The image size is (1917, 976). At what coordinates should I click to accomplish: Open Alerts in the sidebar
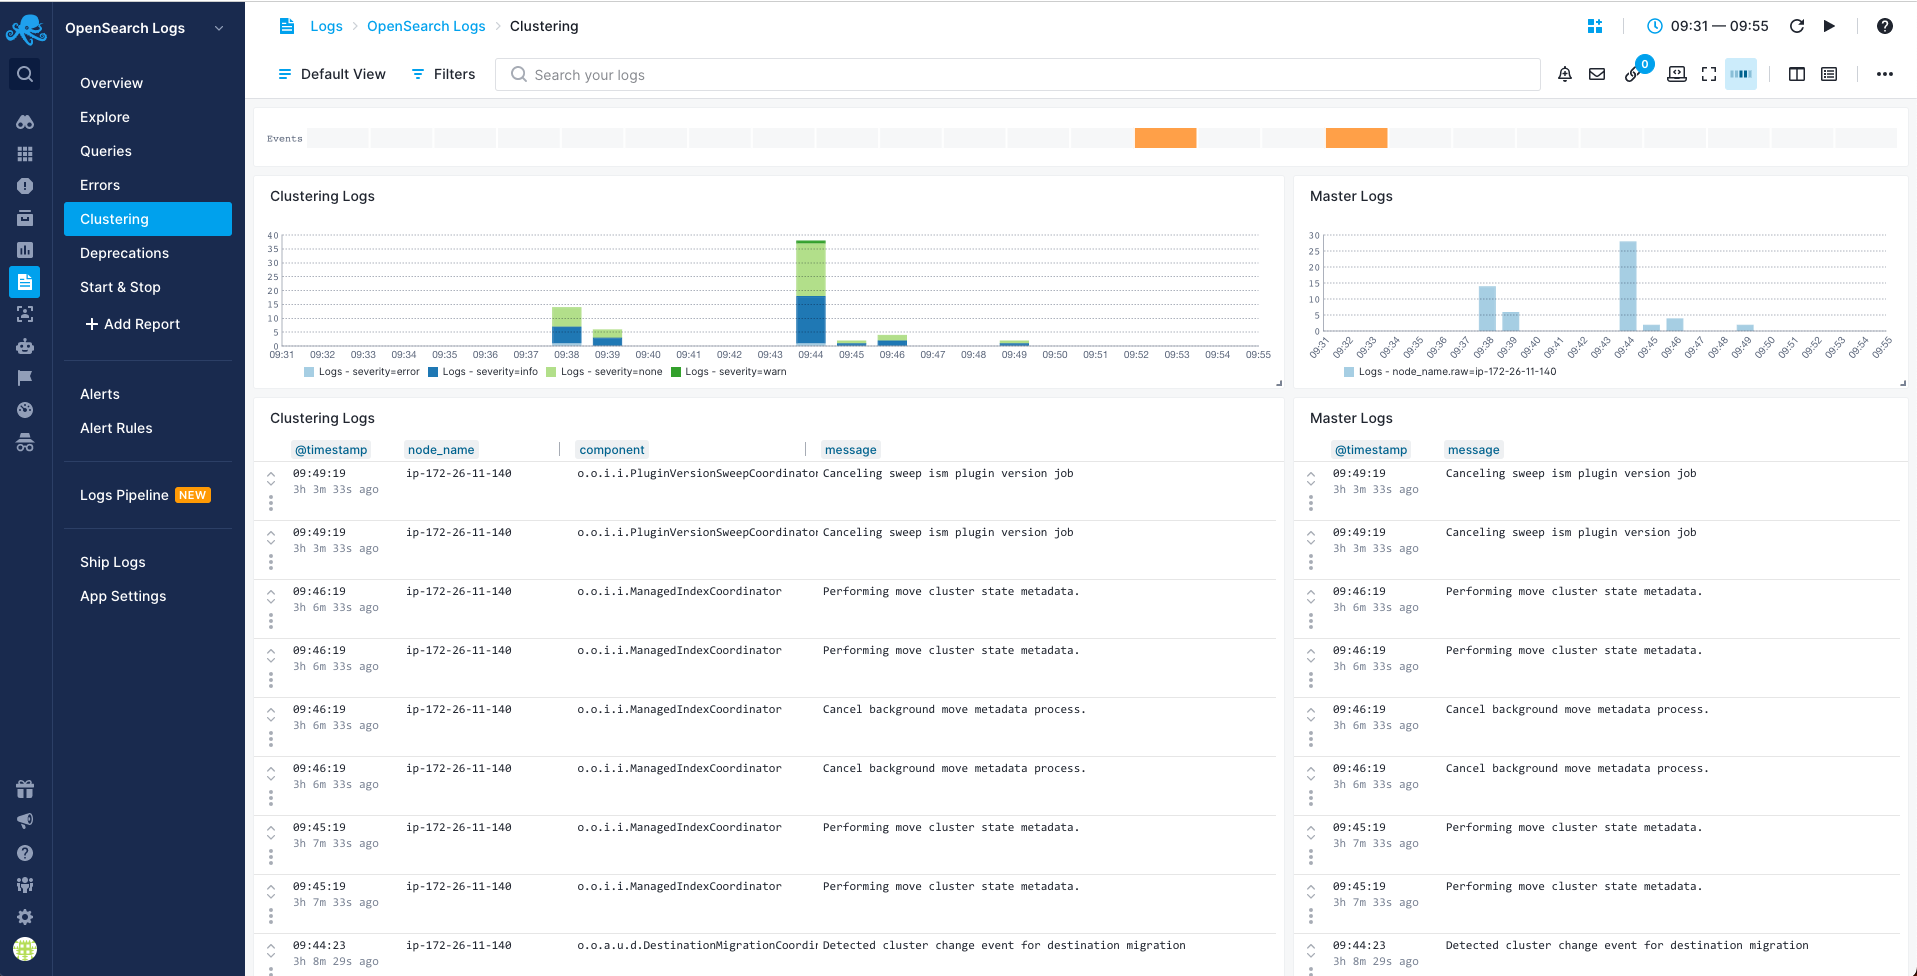pos(100,394)
